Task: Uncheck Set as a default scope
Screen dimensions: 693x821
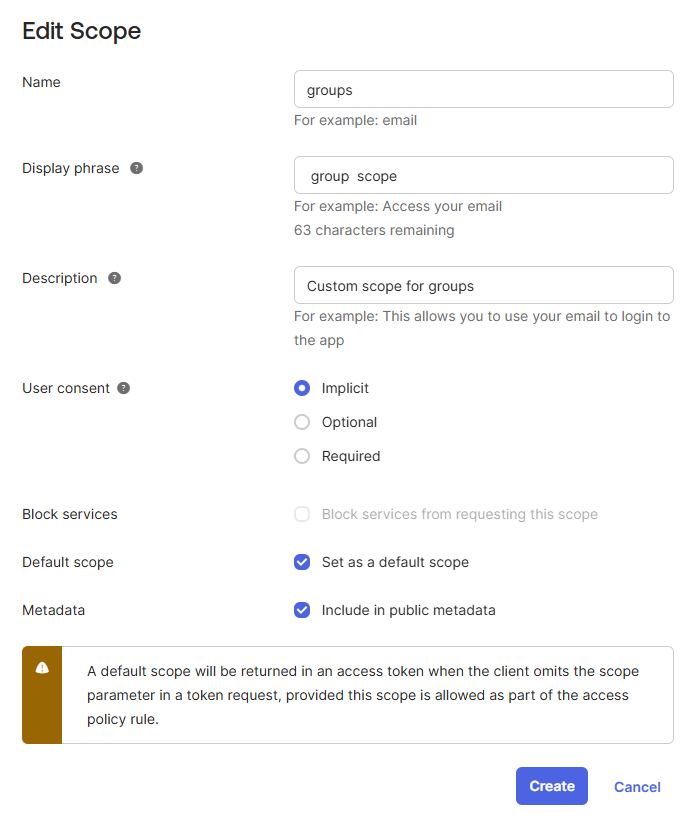Action: click(302, 562)
